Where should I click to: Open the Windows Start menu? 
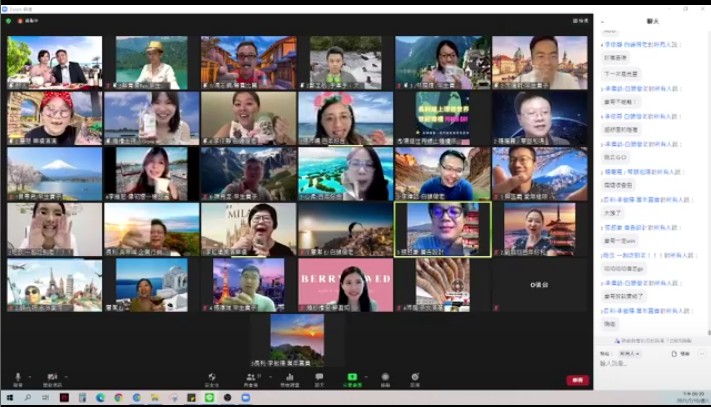pyautogui.click(x=10, y=397)
